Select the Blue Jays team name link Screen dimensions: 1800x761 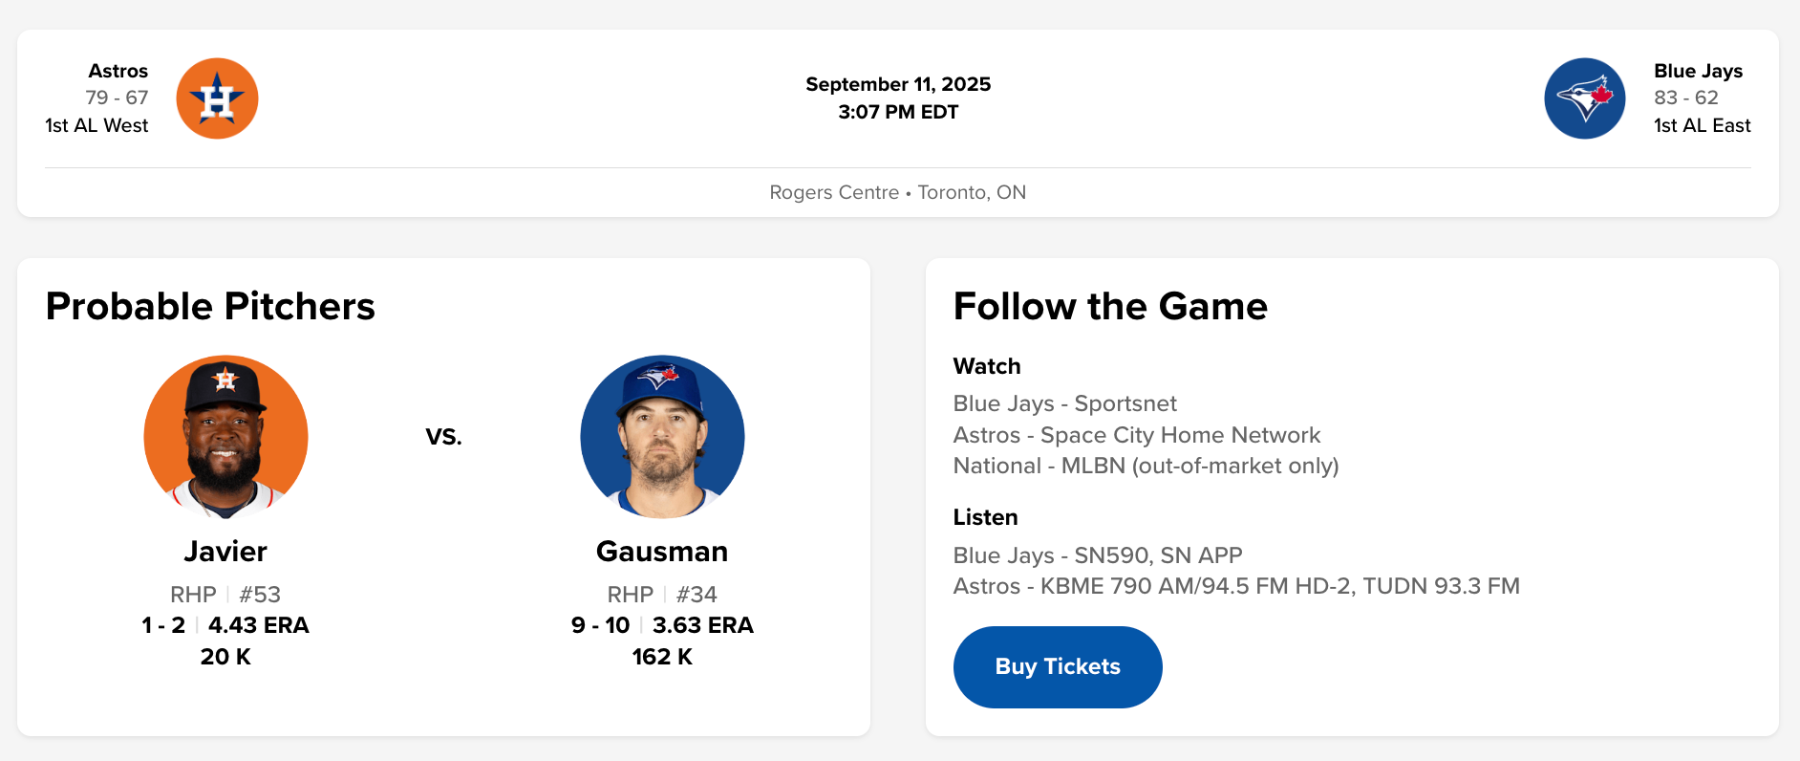[1697, 71]
